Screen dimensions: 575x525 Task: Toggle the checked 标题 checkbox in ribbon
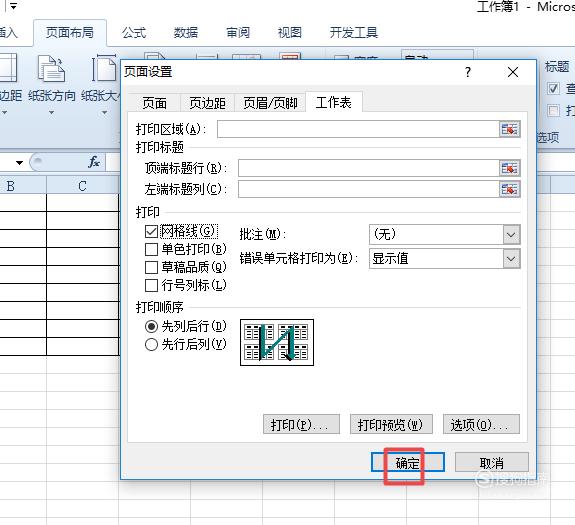[x=553, y=88]
